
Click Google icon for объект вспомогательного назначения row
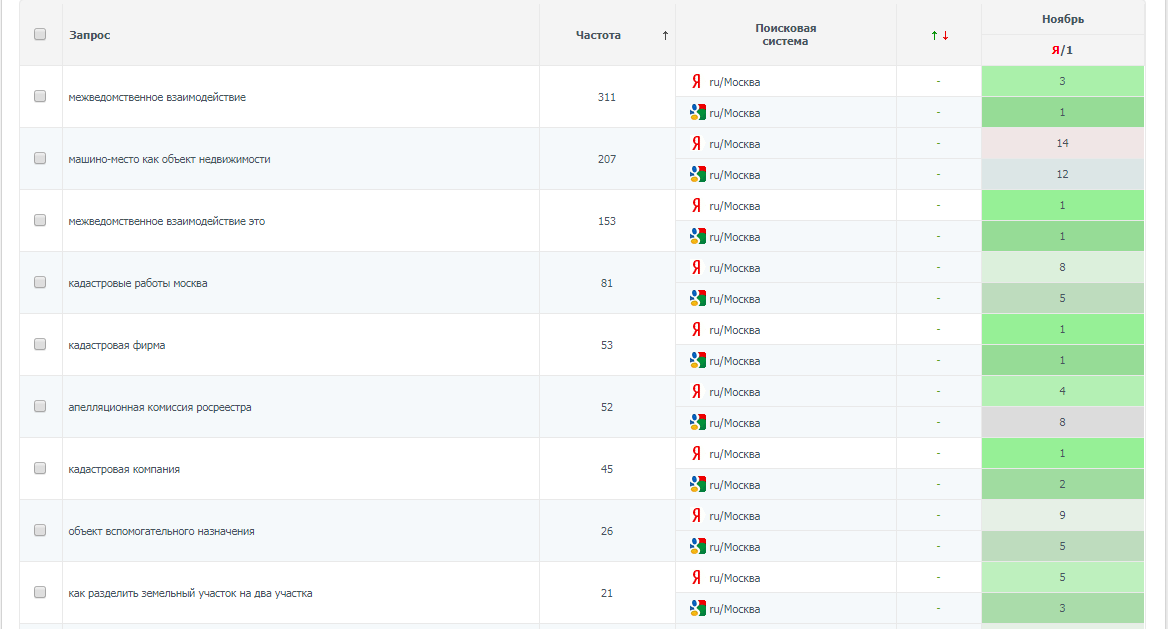[697, 546]
